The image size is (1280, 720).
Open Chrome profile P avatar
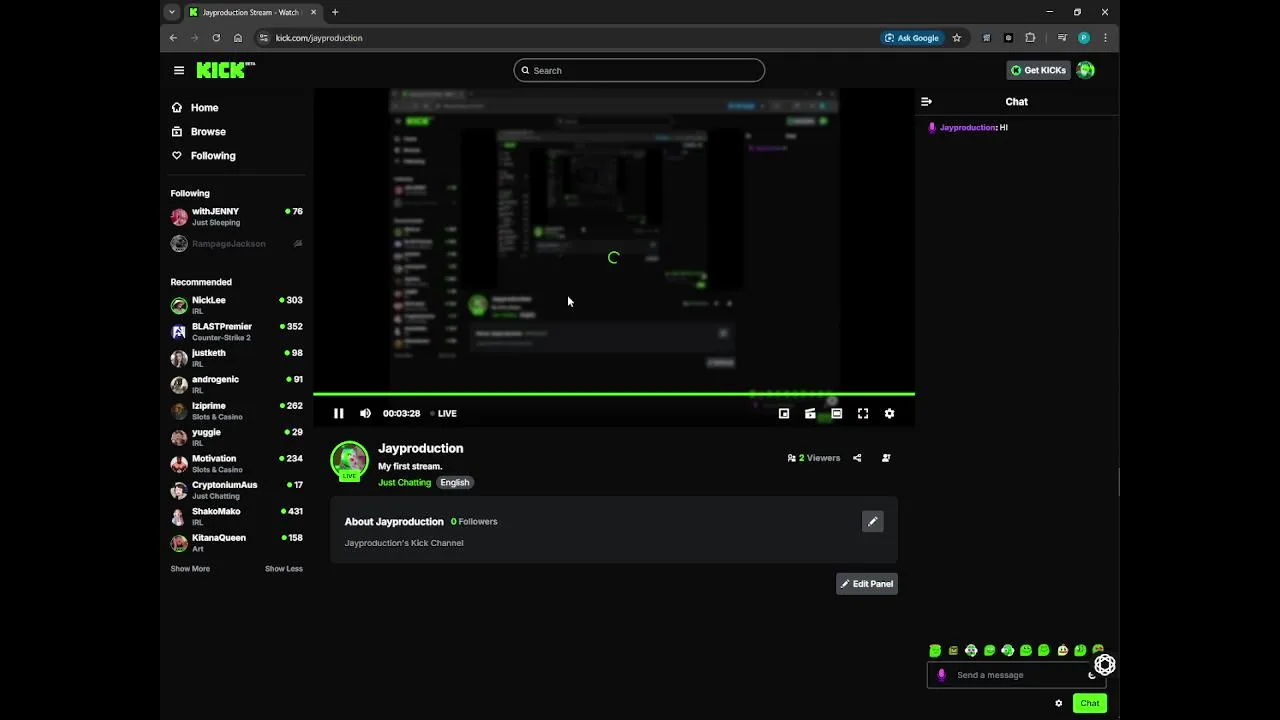(x=1084, y=38)
